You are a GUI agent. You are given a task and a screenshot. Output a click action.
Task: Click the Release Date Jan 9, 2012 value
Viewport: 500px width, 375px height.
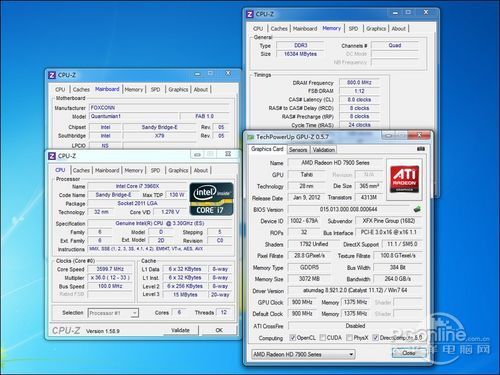point(306,197)
